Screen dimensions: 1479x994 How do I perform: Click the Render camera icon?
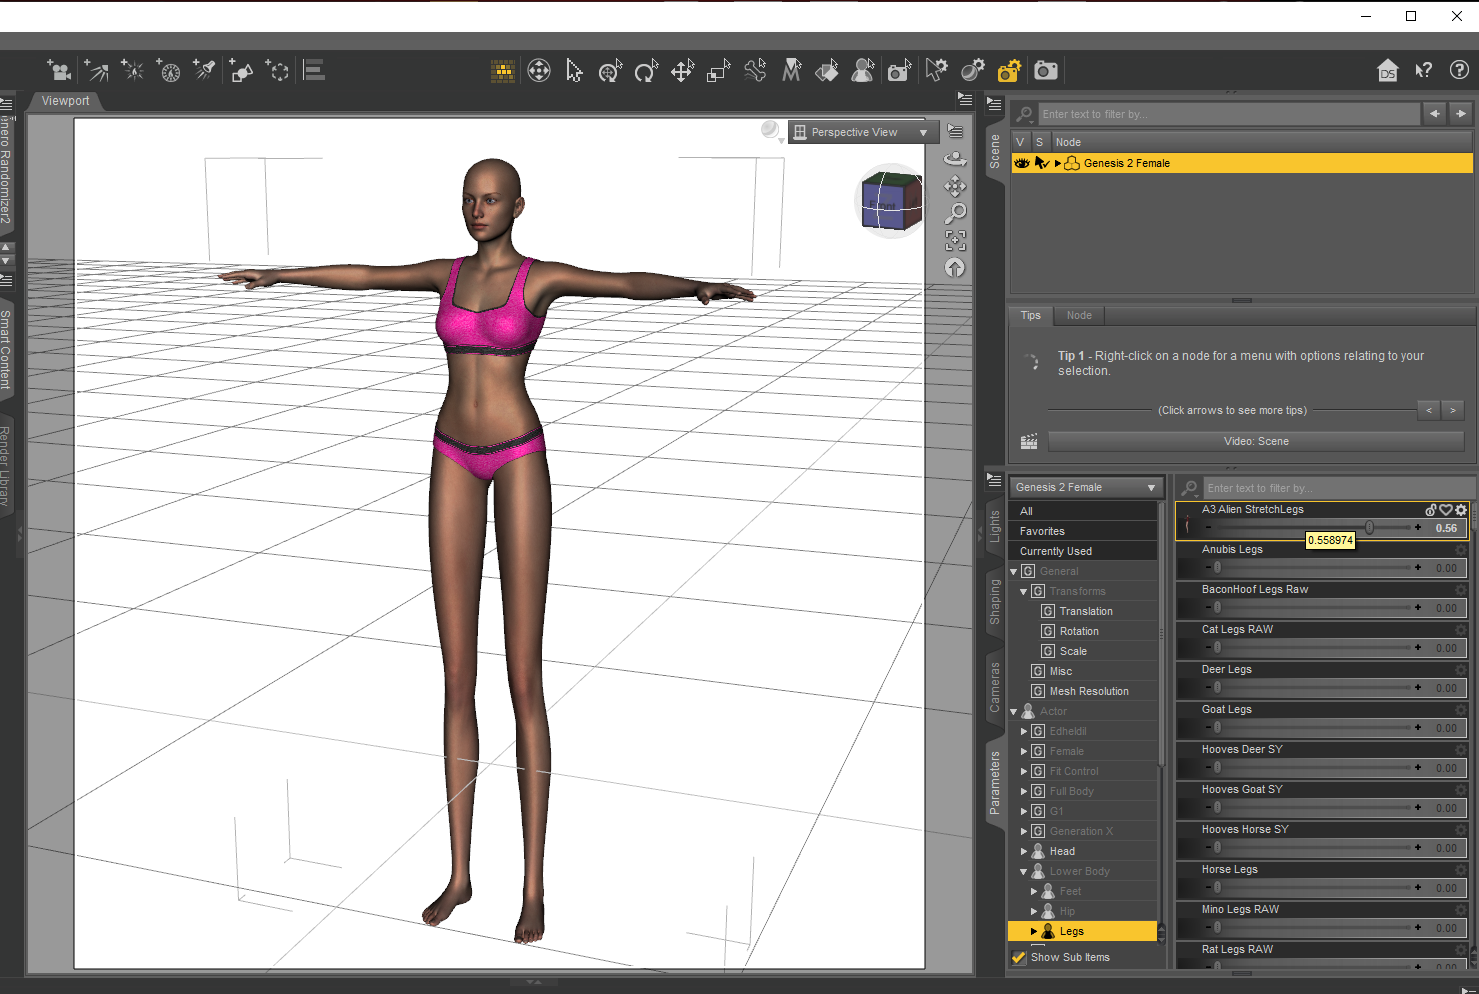pyautogui.click(x=1046, y=70)
